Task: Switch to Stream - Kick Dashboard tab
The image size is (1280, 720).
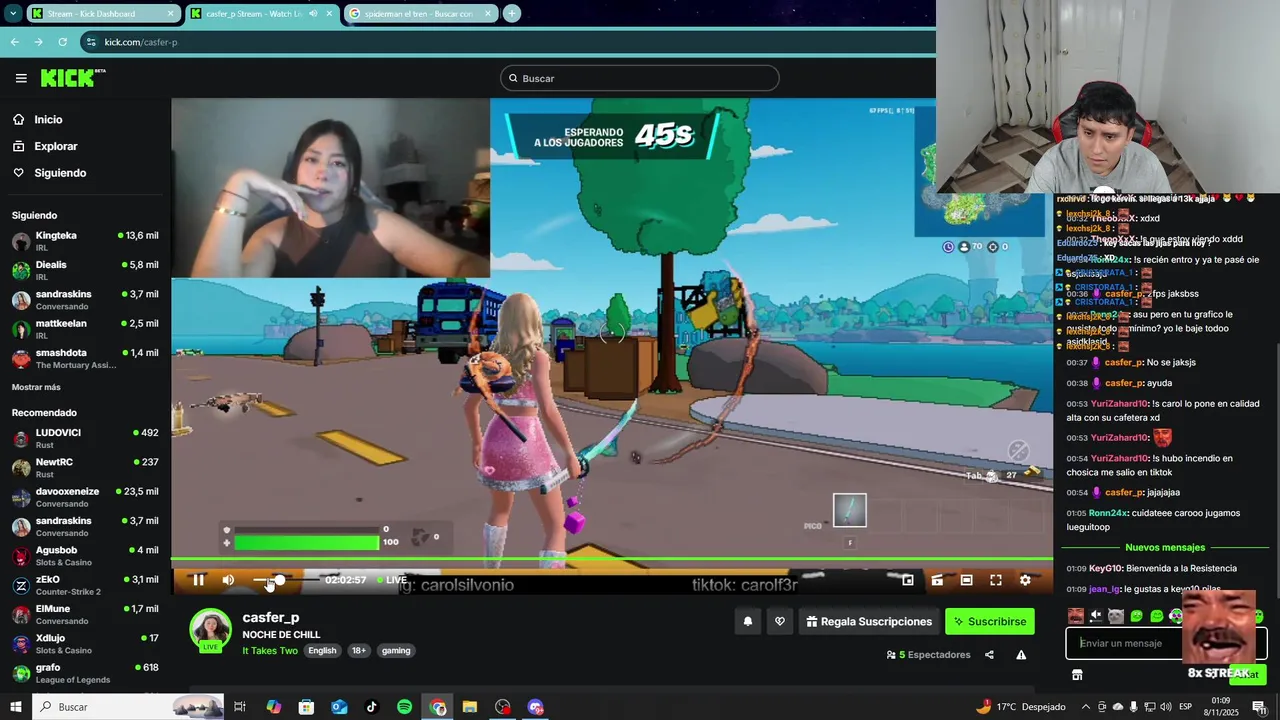Action: [x=103, y=14]
